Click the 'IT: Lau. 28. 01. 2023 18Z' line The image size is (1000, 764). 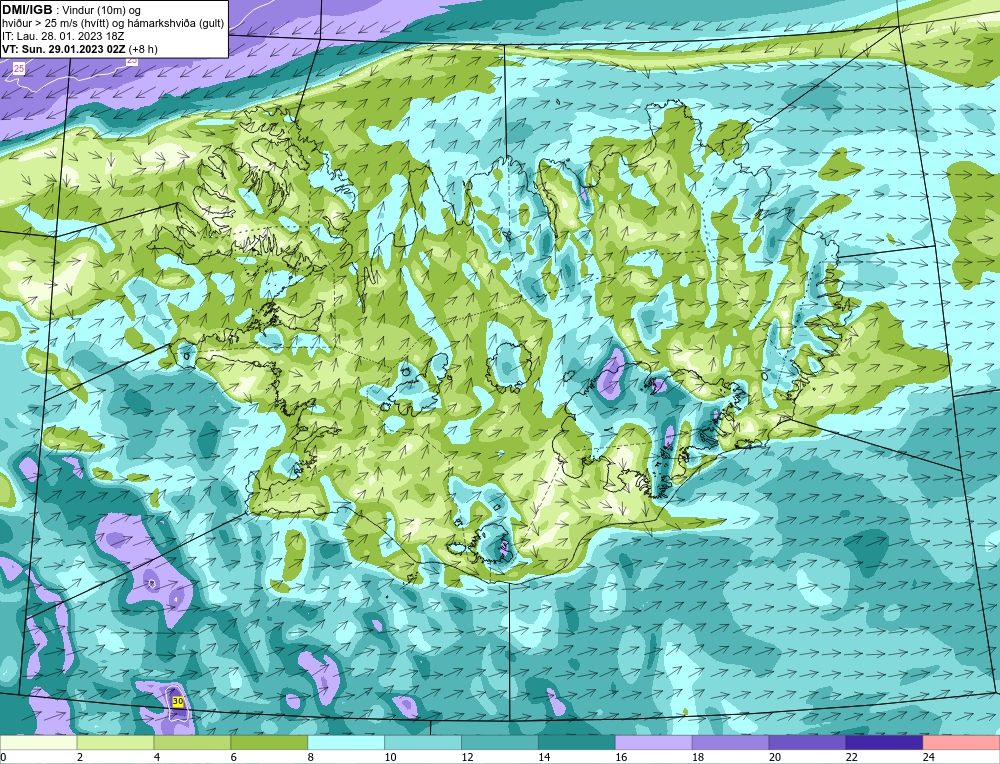coord(63,36)
